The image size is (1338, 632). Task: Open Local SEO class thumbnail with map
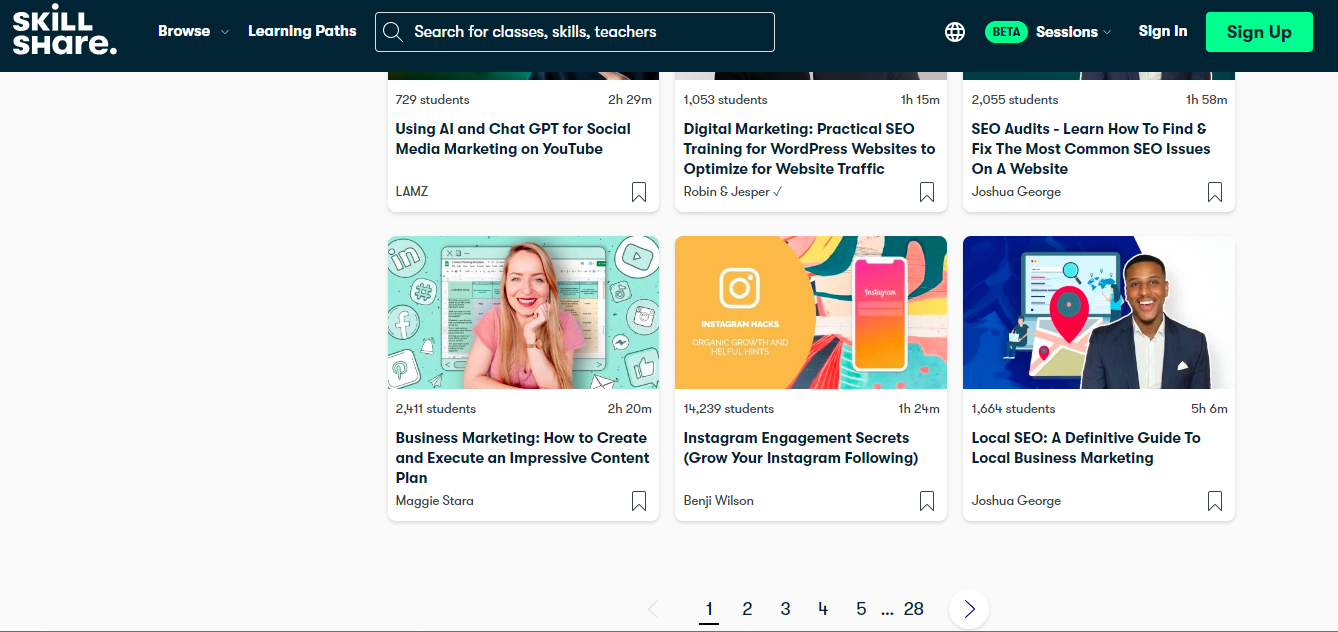click(1099, 312)
